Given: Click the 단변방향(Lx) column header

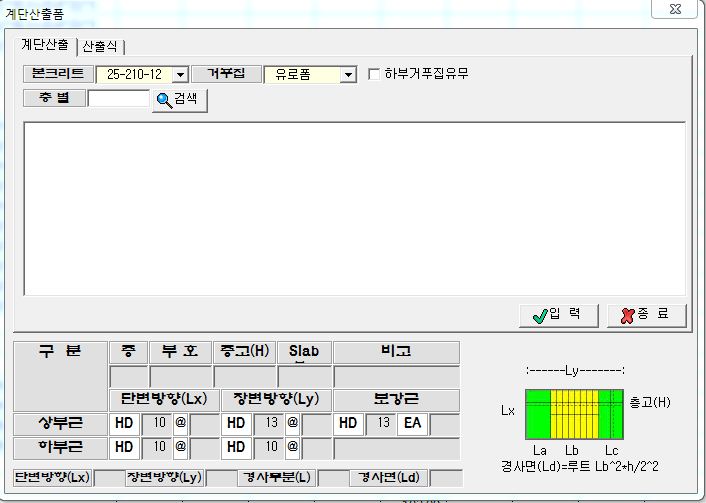Looking at the screenshot, I should point(164,400).
